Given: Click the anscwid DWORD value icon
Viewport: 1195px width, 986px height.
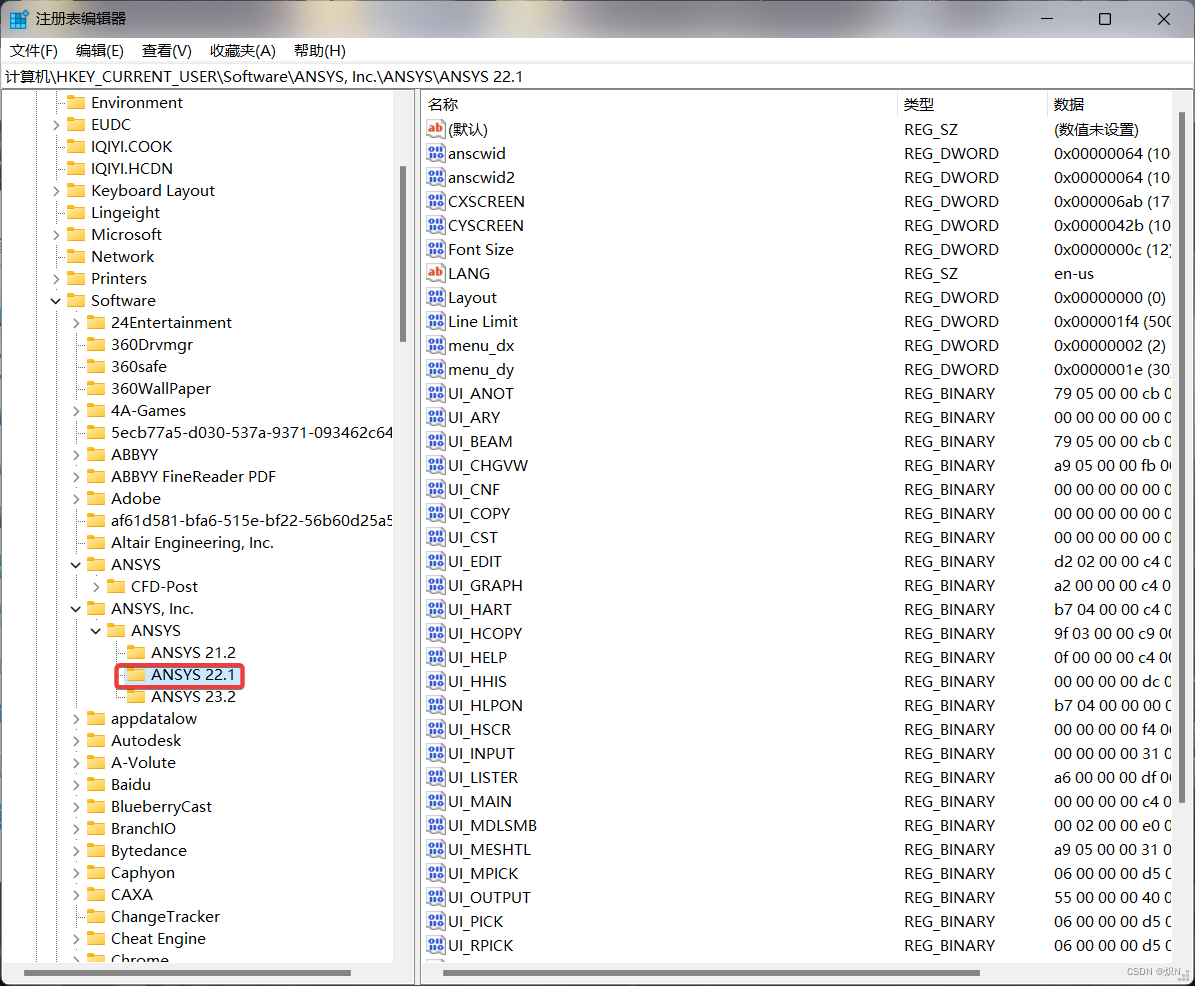Looking at the screenshot, I should tap(435, 153).
